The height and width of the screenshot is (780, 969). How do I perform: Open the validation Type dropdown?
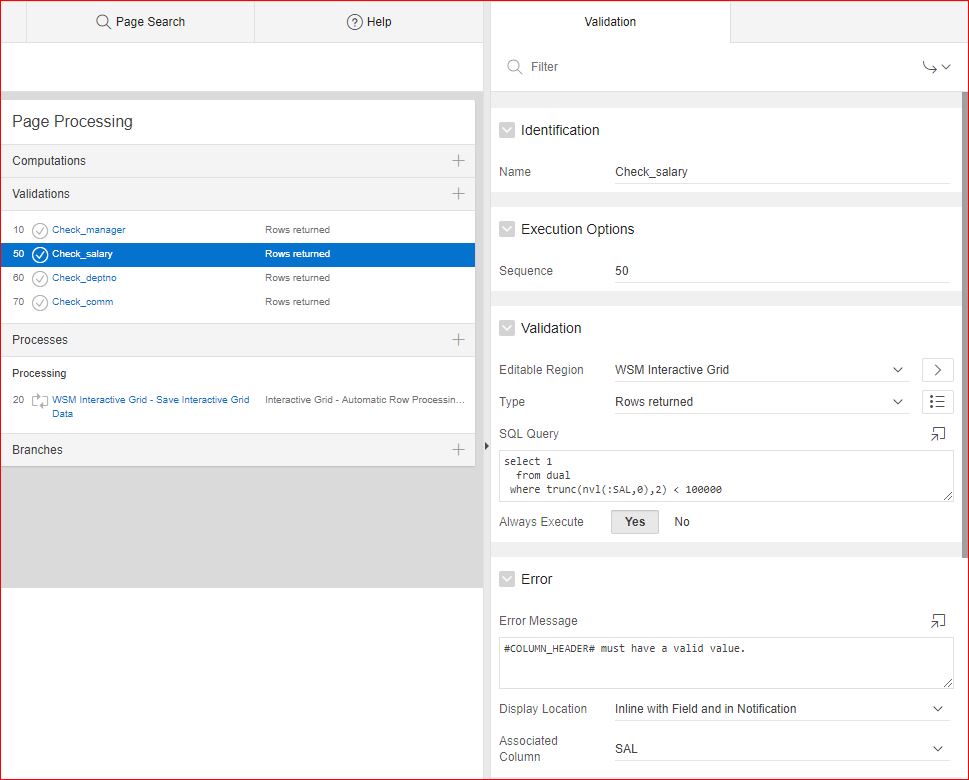[760, 402]
